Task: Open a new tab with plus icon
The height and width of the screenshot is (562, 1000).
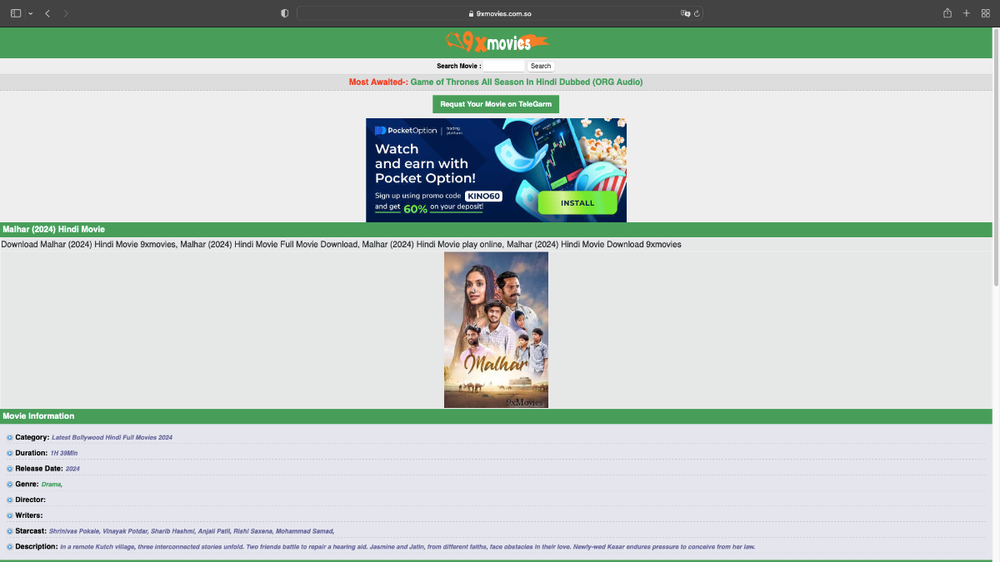Action: (x=966, y=13)
